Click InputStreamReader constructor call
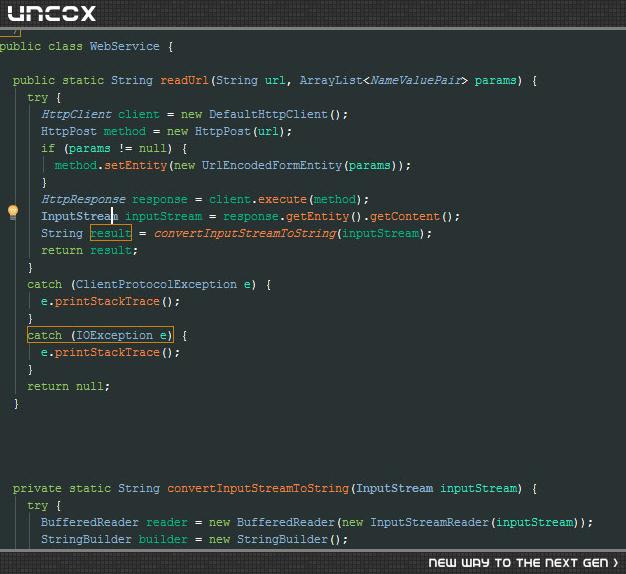 click(429, 522)
